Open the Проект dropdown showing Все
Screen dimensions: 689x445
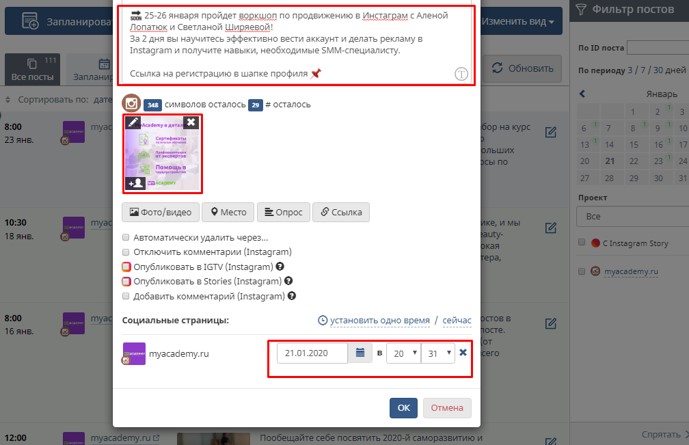(632, 216)
